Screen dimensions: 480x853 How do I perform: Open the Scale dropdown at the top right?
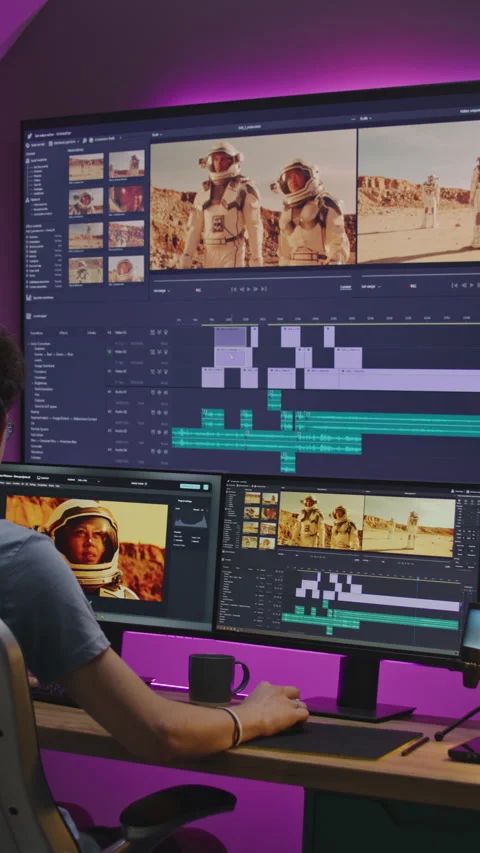[364, 118]
